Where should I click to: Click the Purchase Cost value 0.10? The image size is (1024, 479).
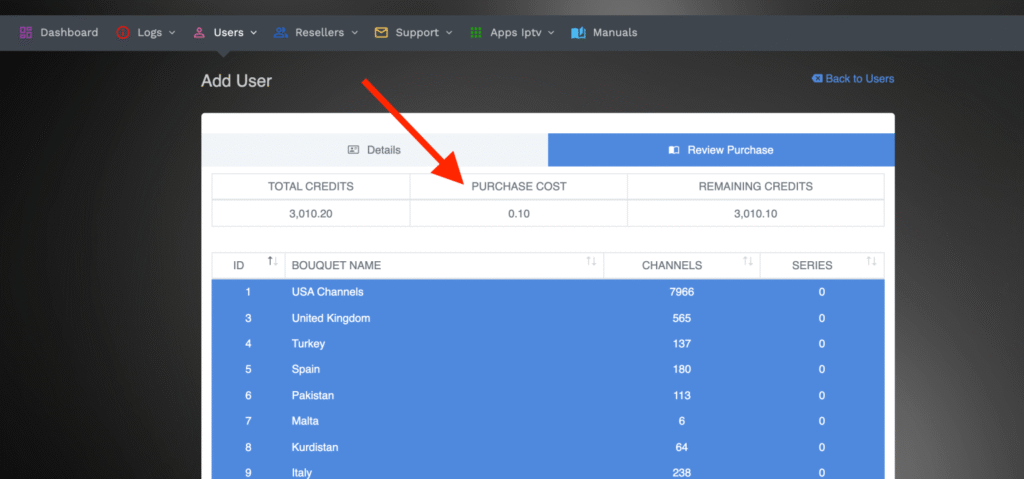click(x=519, y=213)
